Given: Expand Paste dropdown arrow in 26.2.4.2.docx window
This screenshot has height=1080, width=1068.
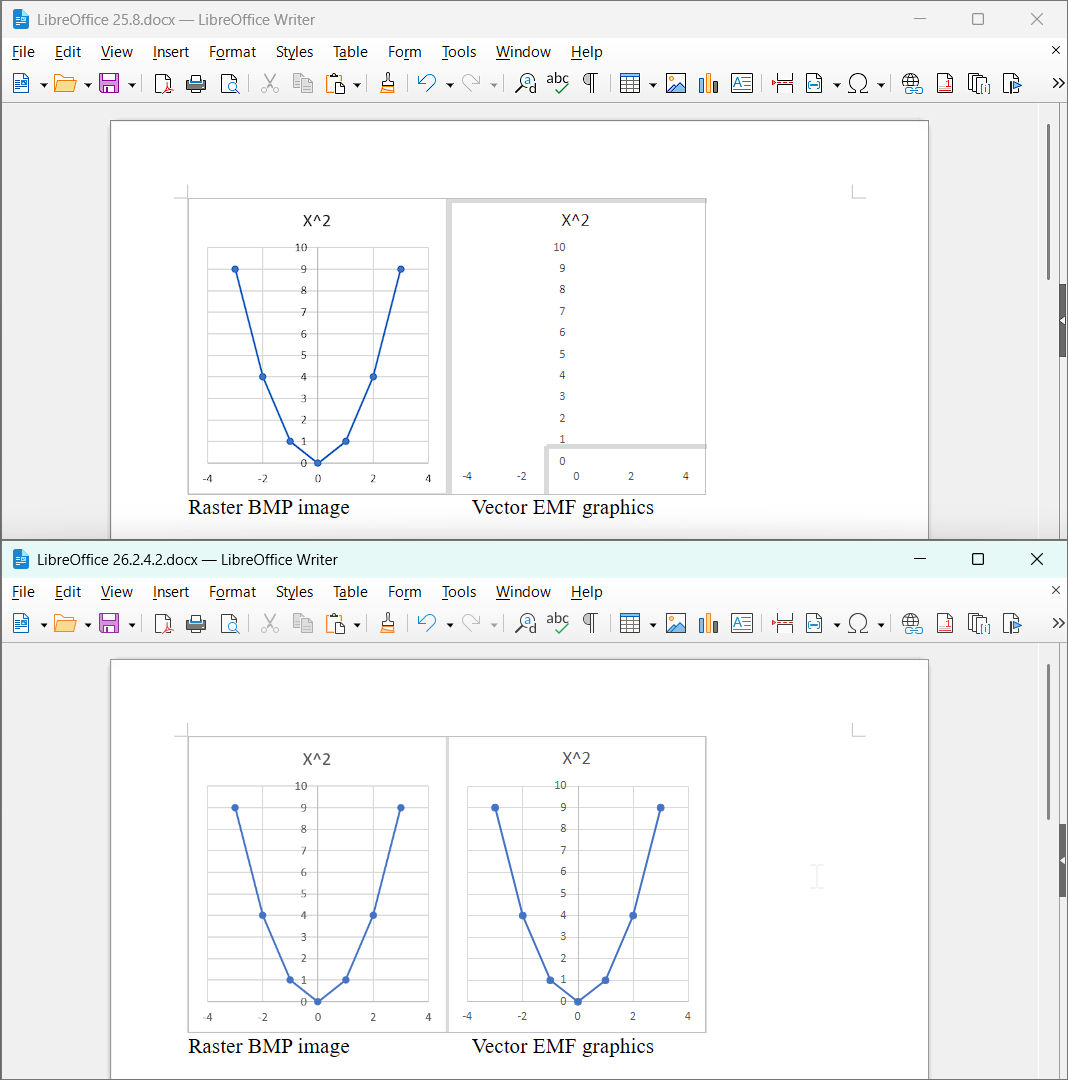Looking at the screenshot, I should 357,625.
